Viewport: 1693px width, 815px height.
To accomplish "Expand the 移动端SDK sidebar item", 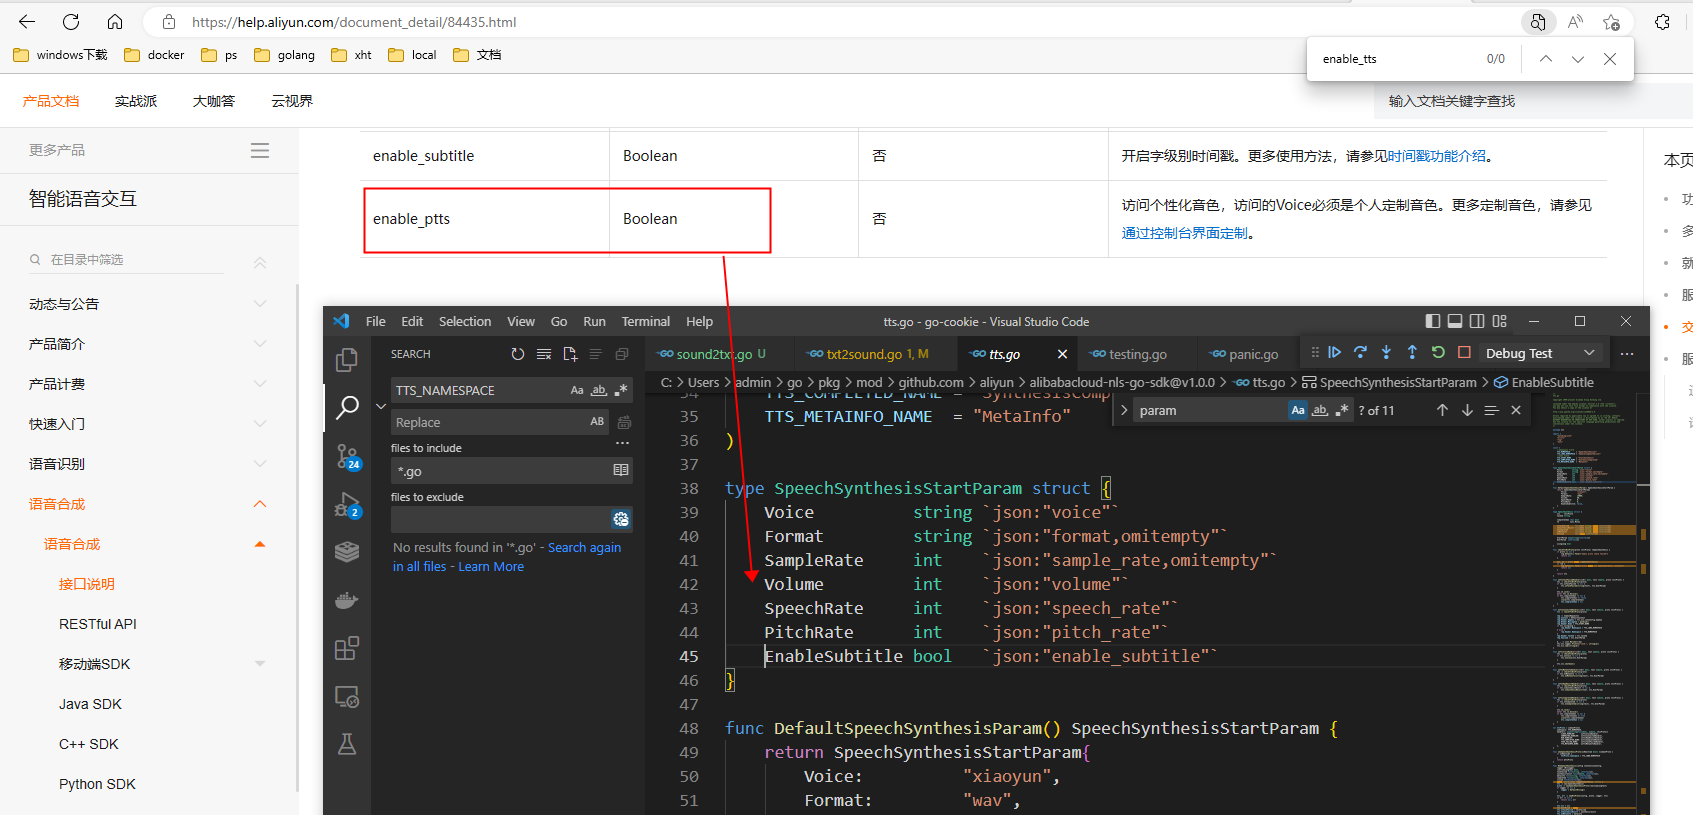I will click(260, 664).
